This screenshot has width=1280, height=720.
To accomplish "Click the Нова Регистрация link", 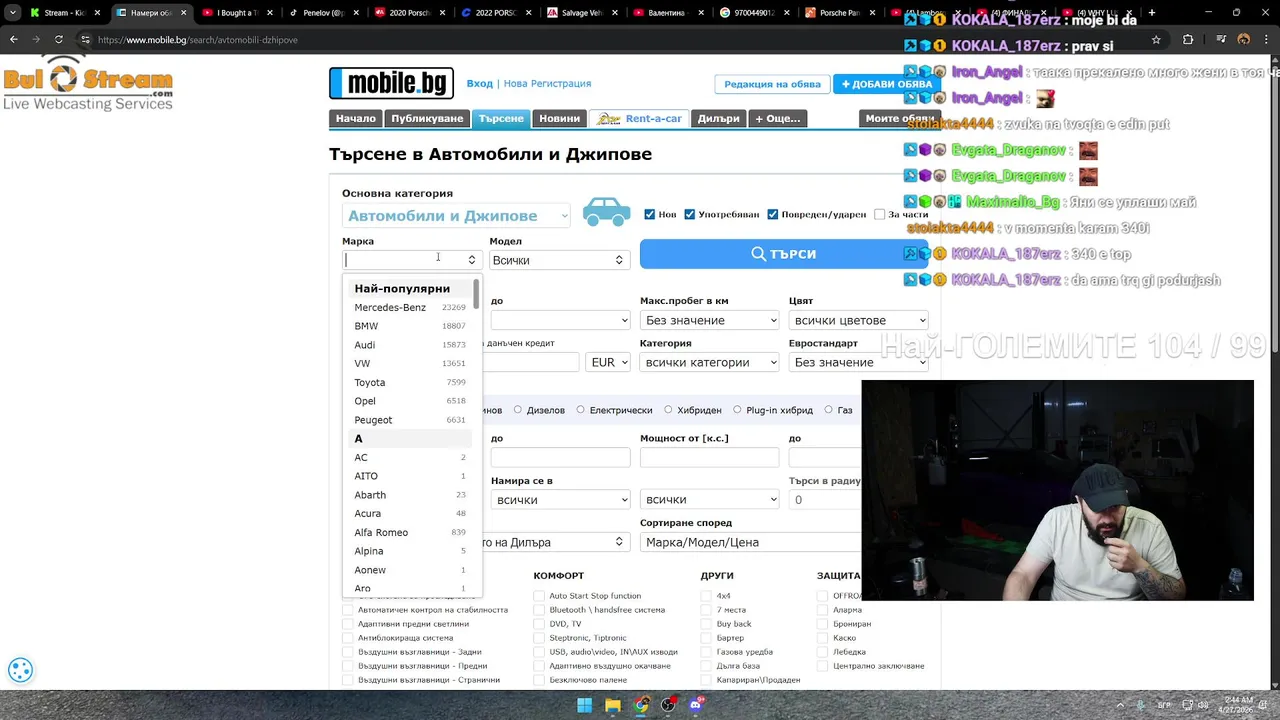I will pyautogui.click(x=547, y=84).
